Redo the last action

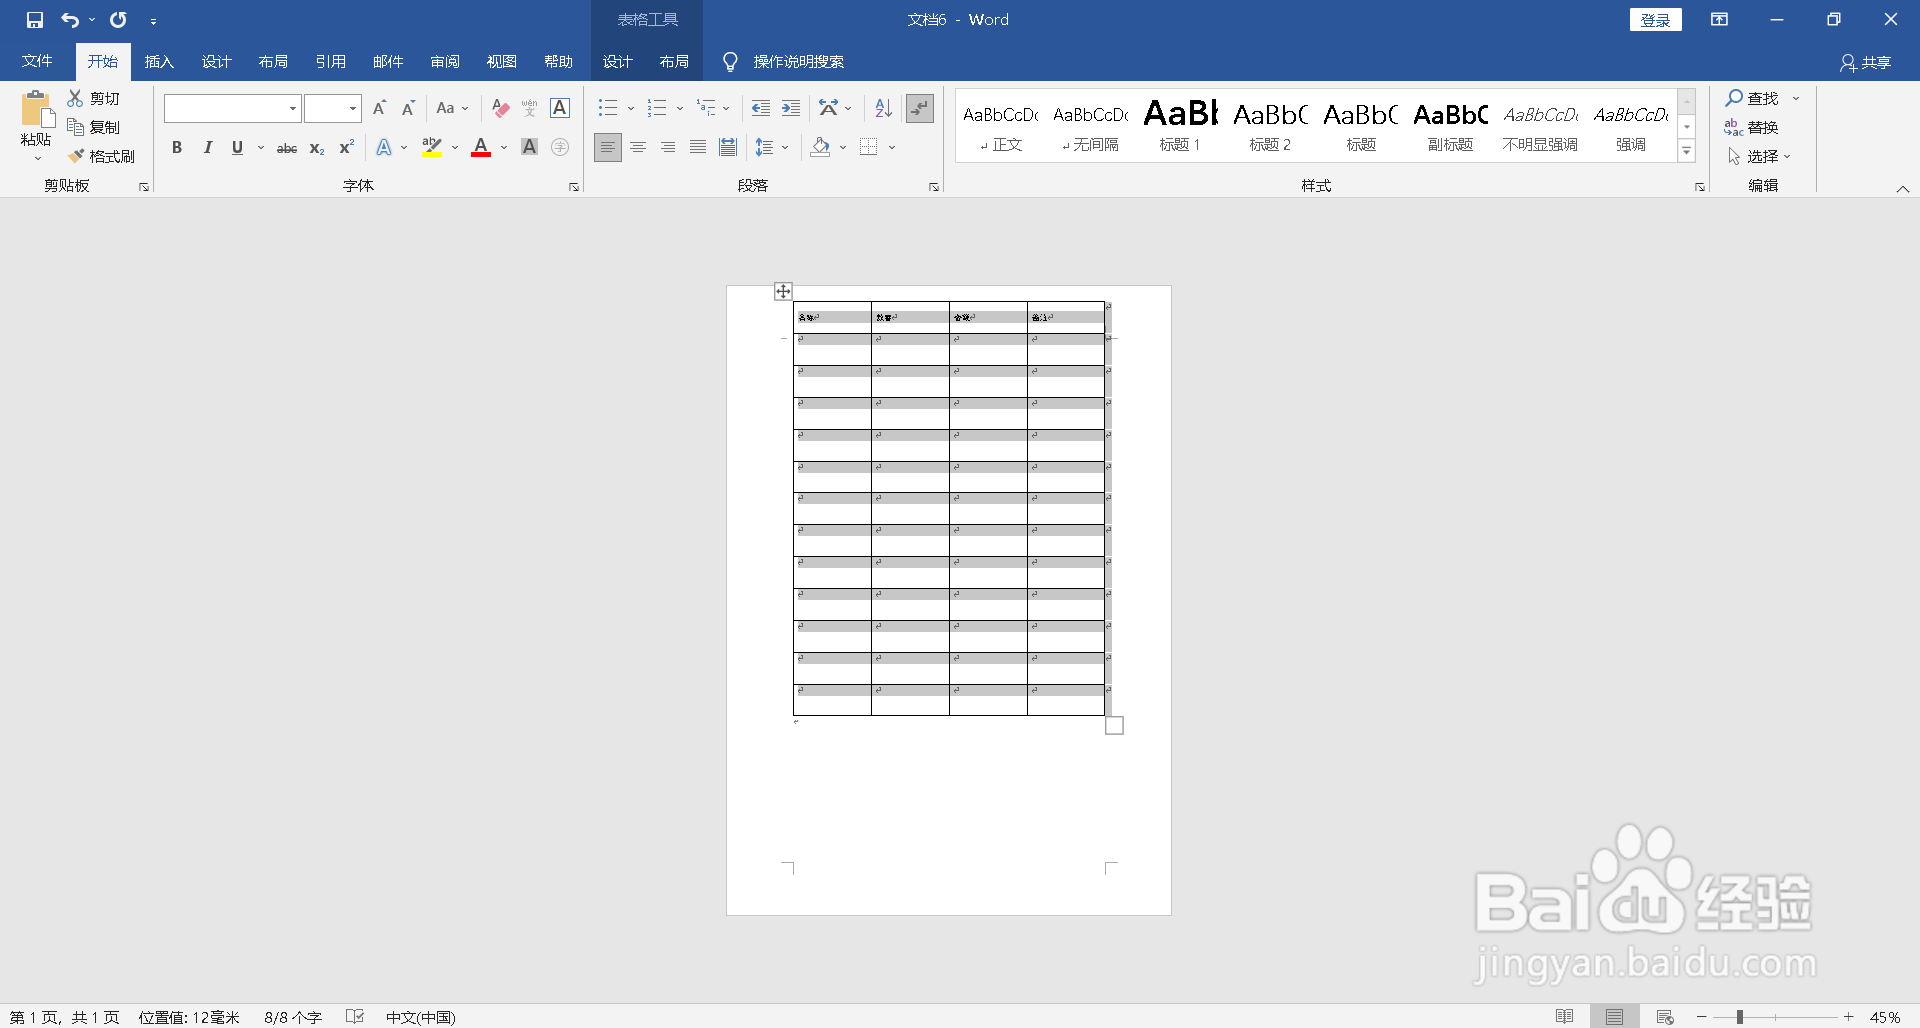point(118,20)
